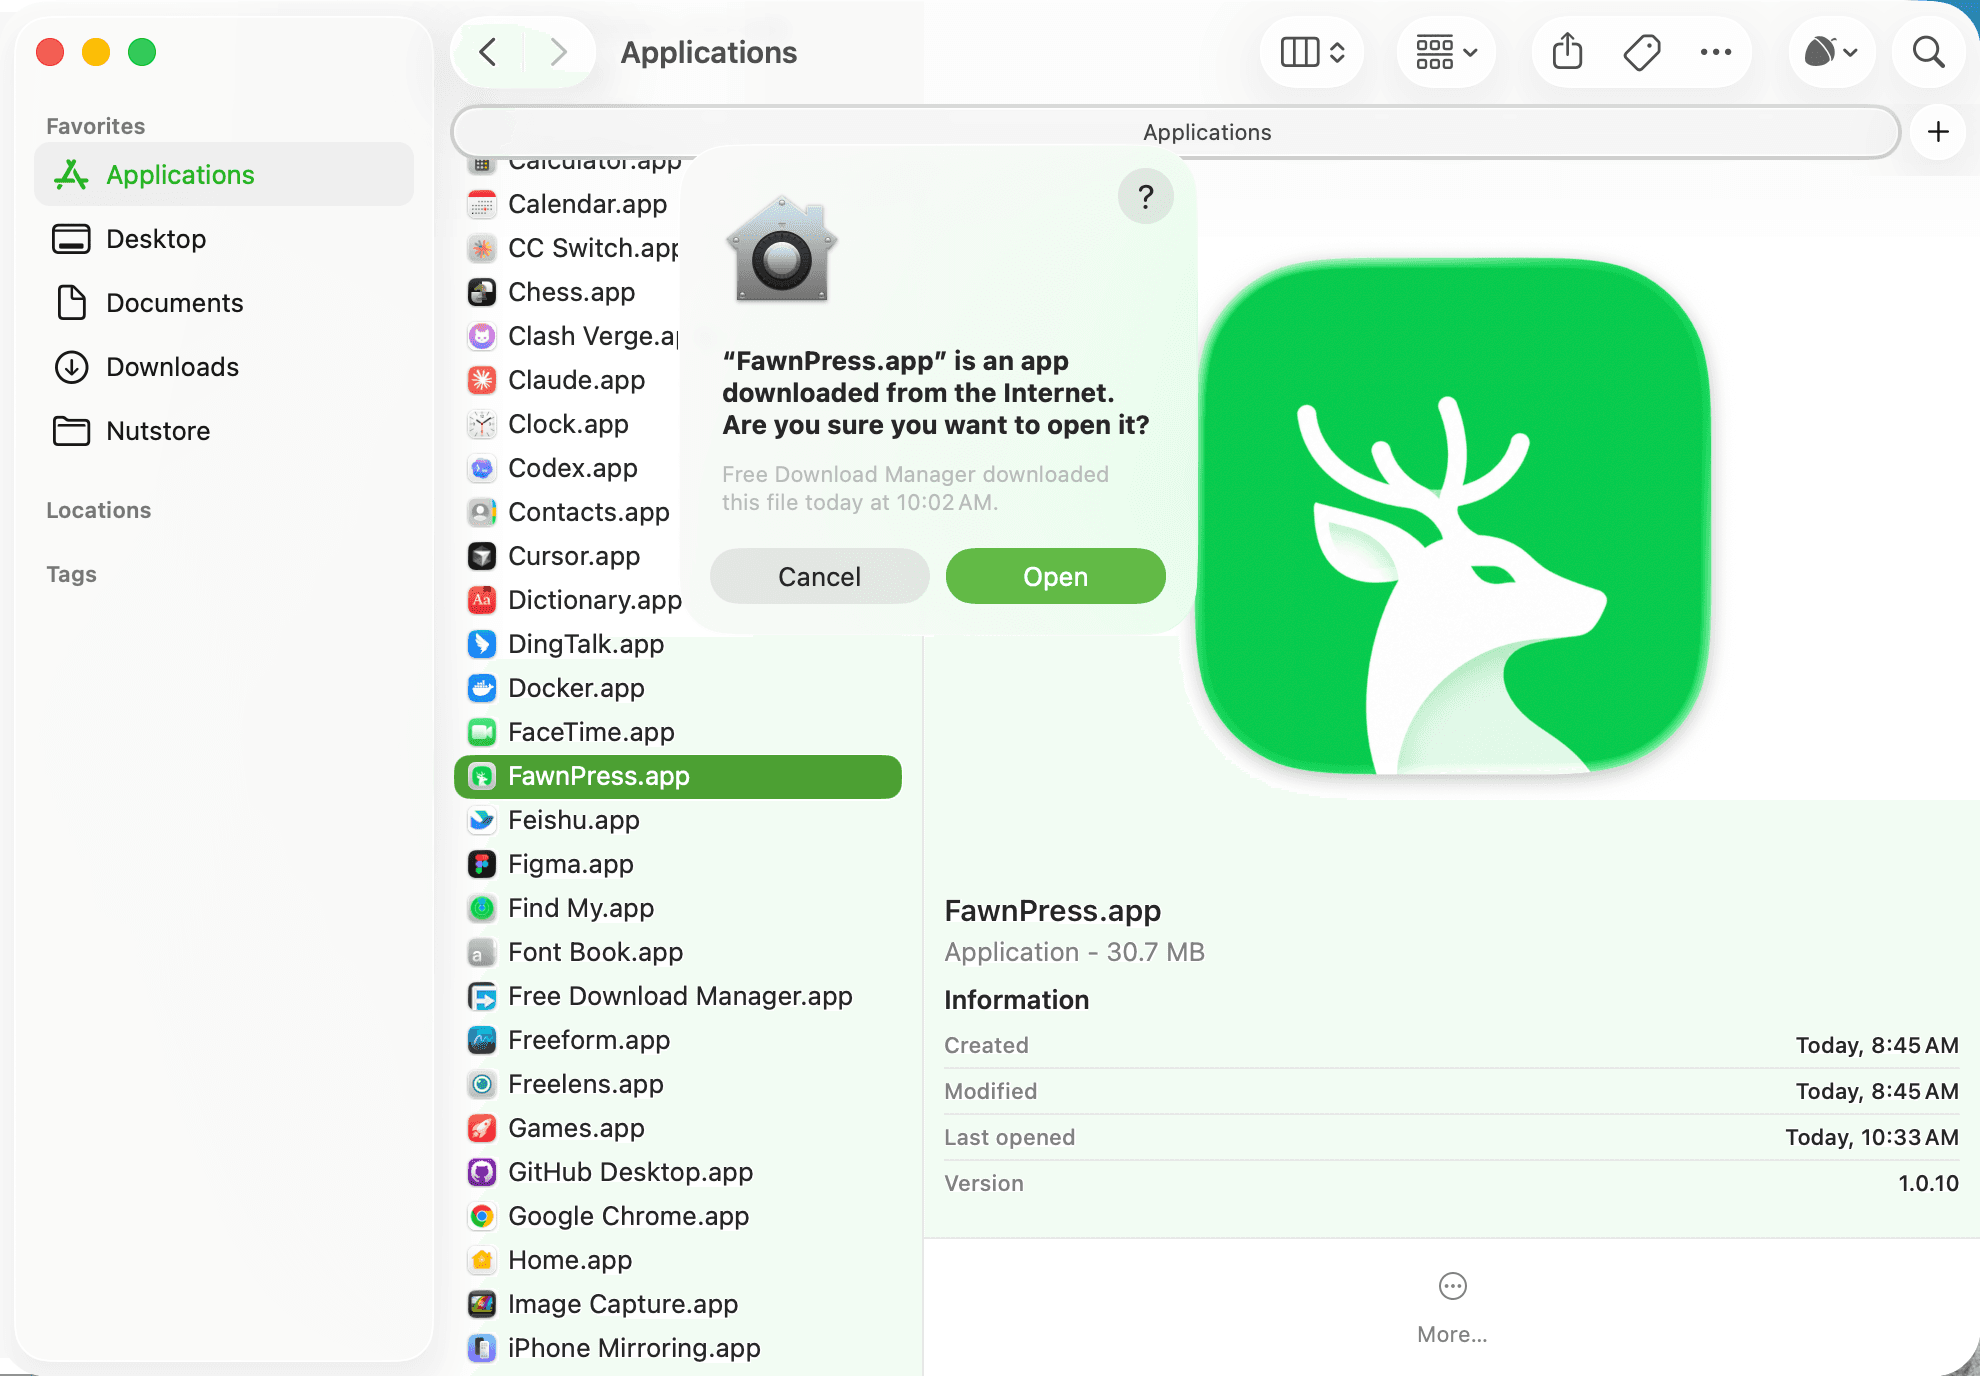Go back with the left chevron button

(488, 52)
